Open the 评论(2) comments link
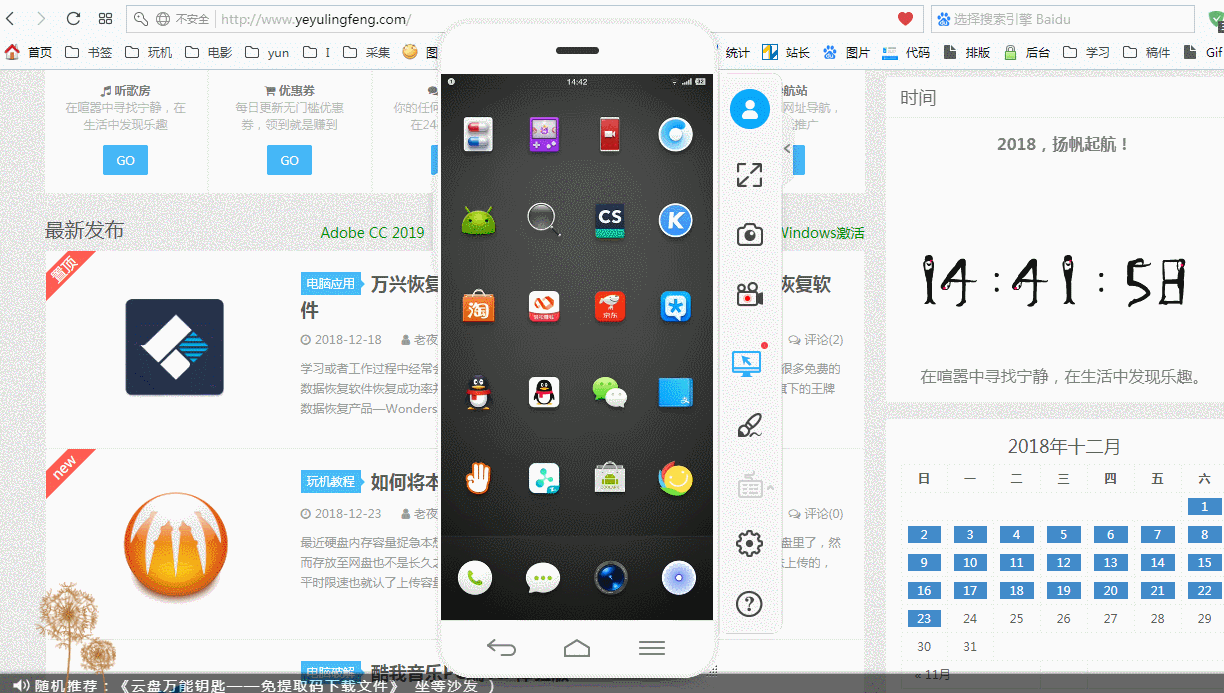The image size is (1224, 693). pyautogui.click(x=816, y=340)
